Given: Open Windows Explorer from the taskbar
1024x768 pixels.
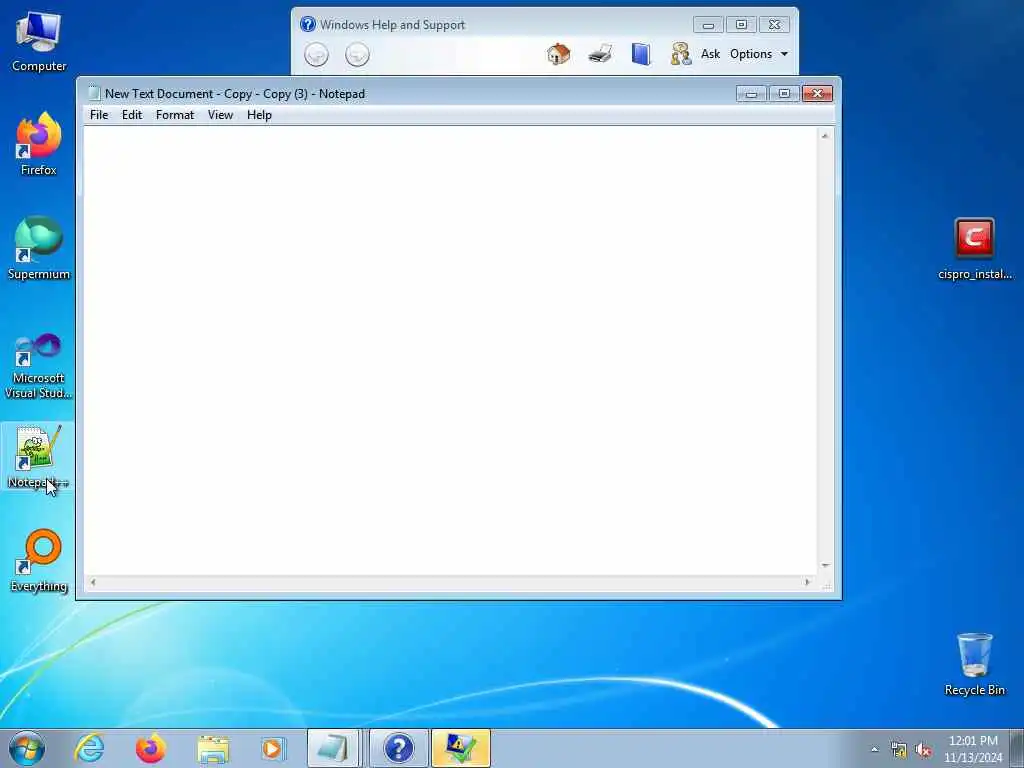Looking at the screenshot, I should pyautogui.click(x=212, y=748).
